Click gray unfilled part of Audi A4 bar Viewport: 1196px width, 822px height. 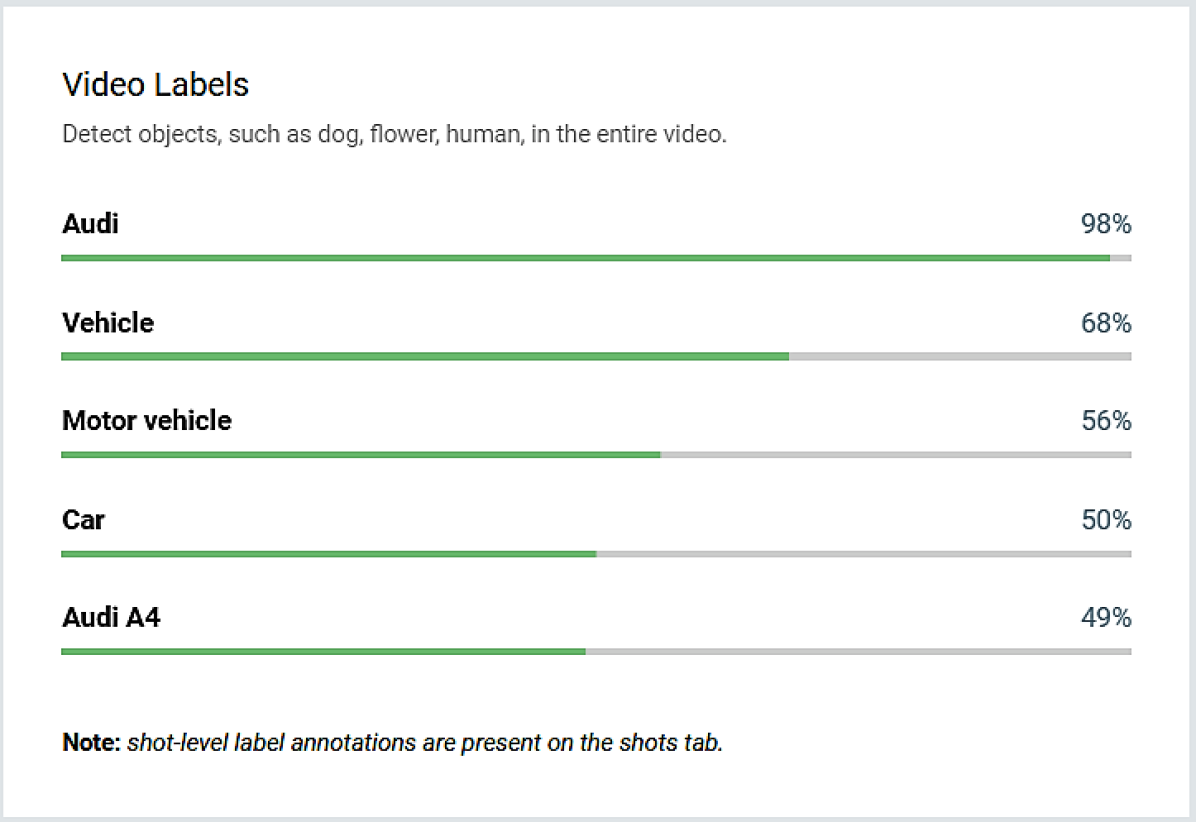[x=858, y=652]
